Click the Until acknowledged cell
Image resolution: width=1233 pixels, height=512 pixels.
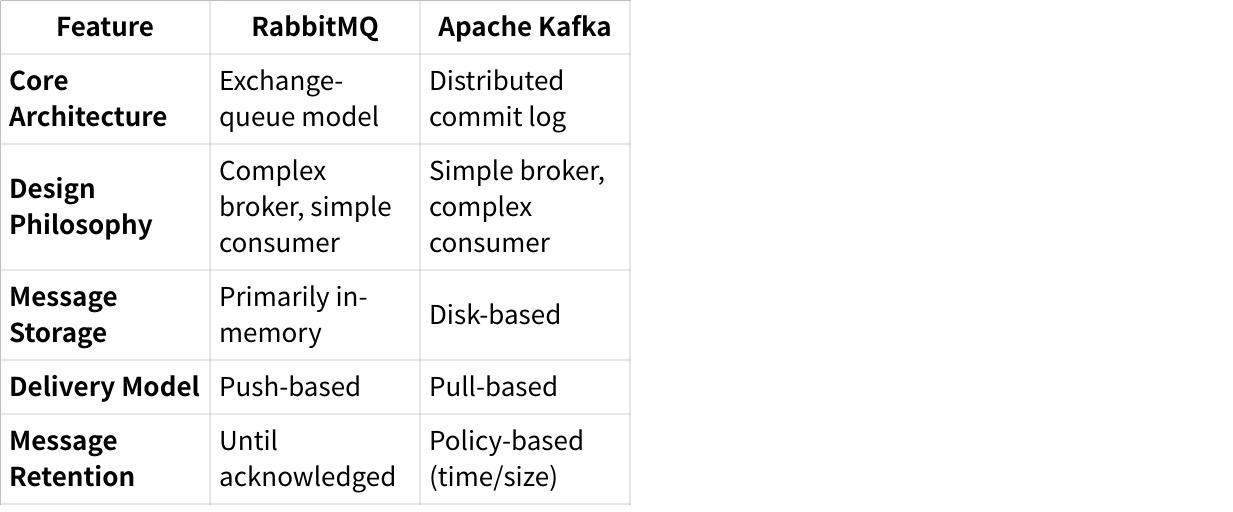pos(307,459)
